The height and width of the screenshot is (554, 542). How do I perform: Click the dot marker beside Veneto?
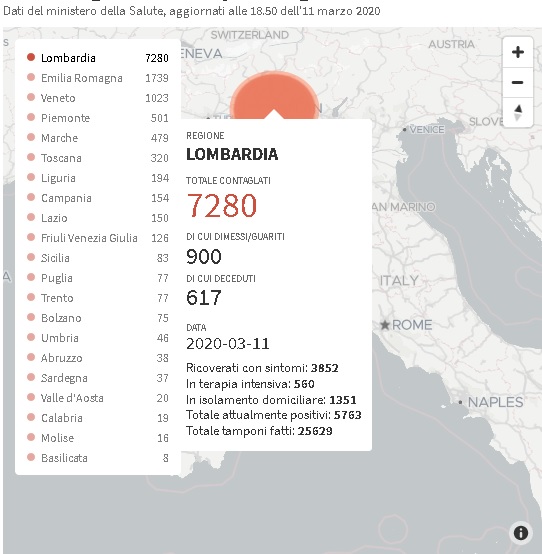click(31, 97)
